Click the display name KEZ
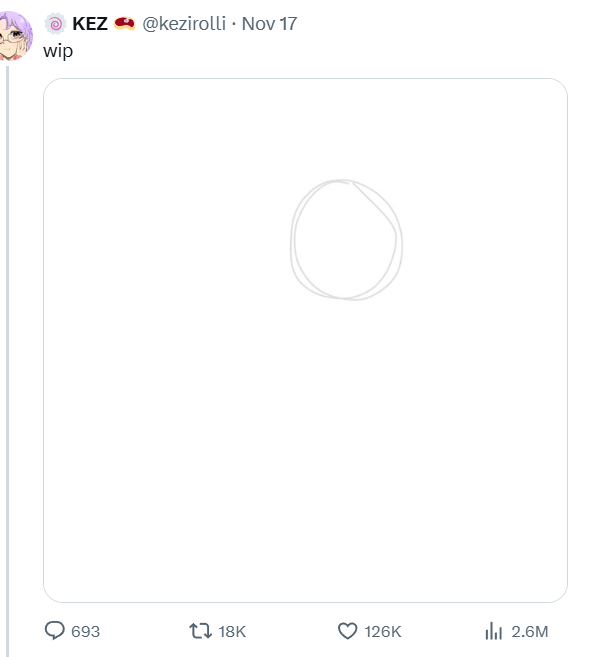 click(90, 24)
